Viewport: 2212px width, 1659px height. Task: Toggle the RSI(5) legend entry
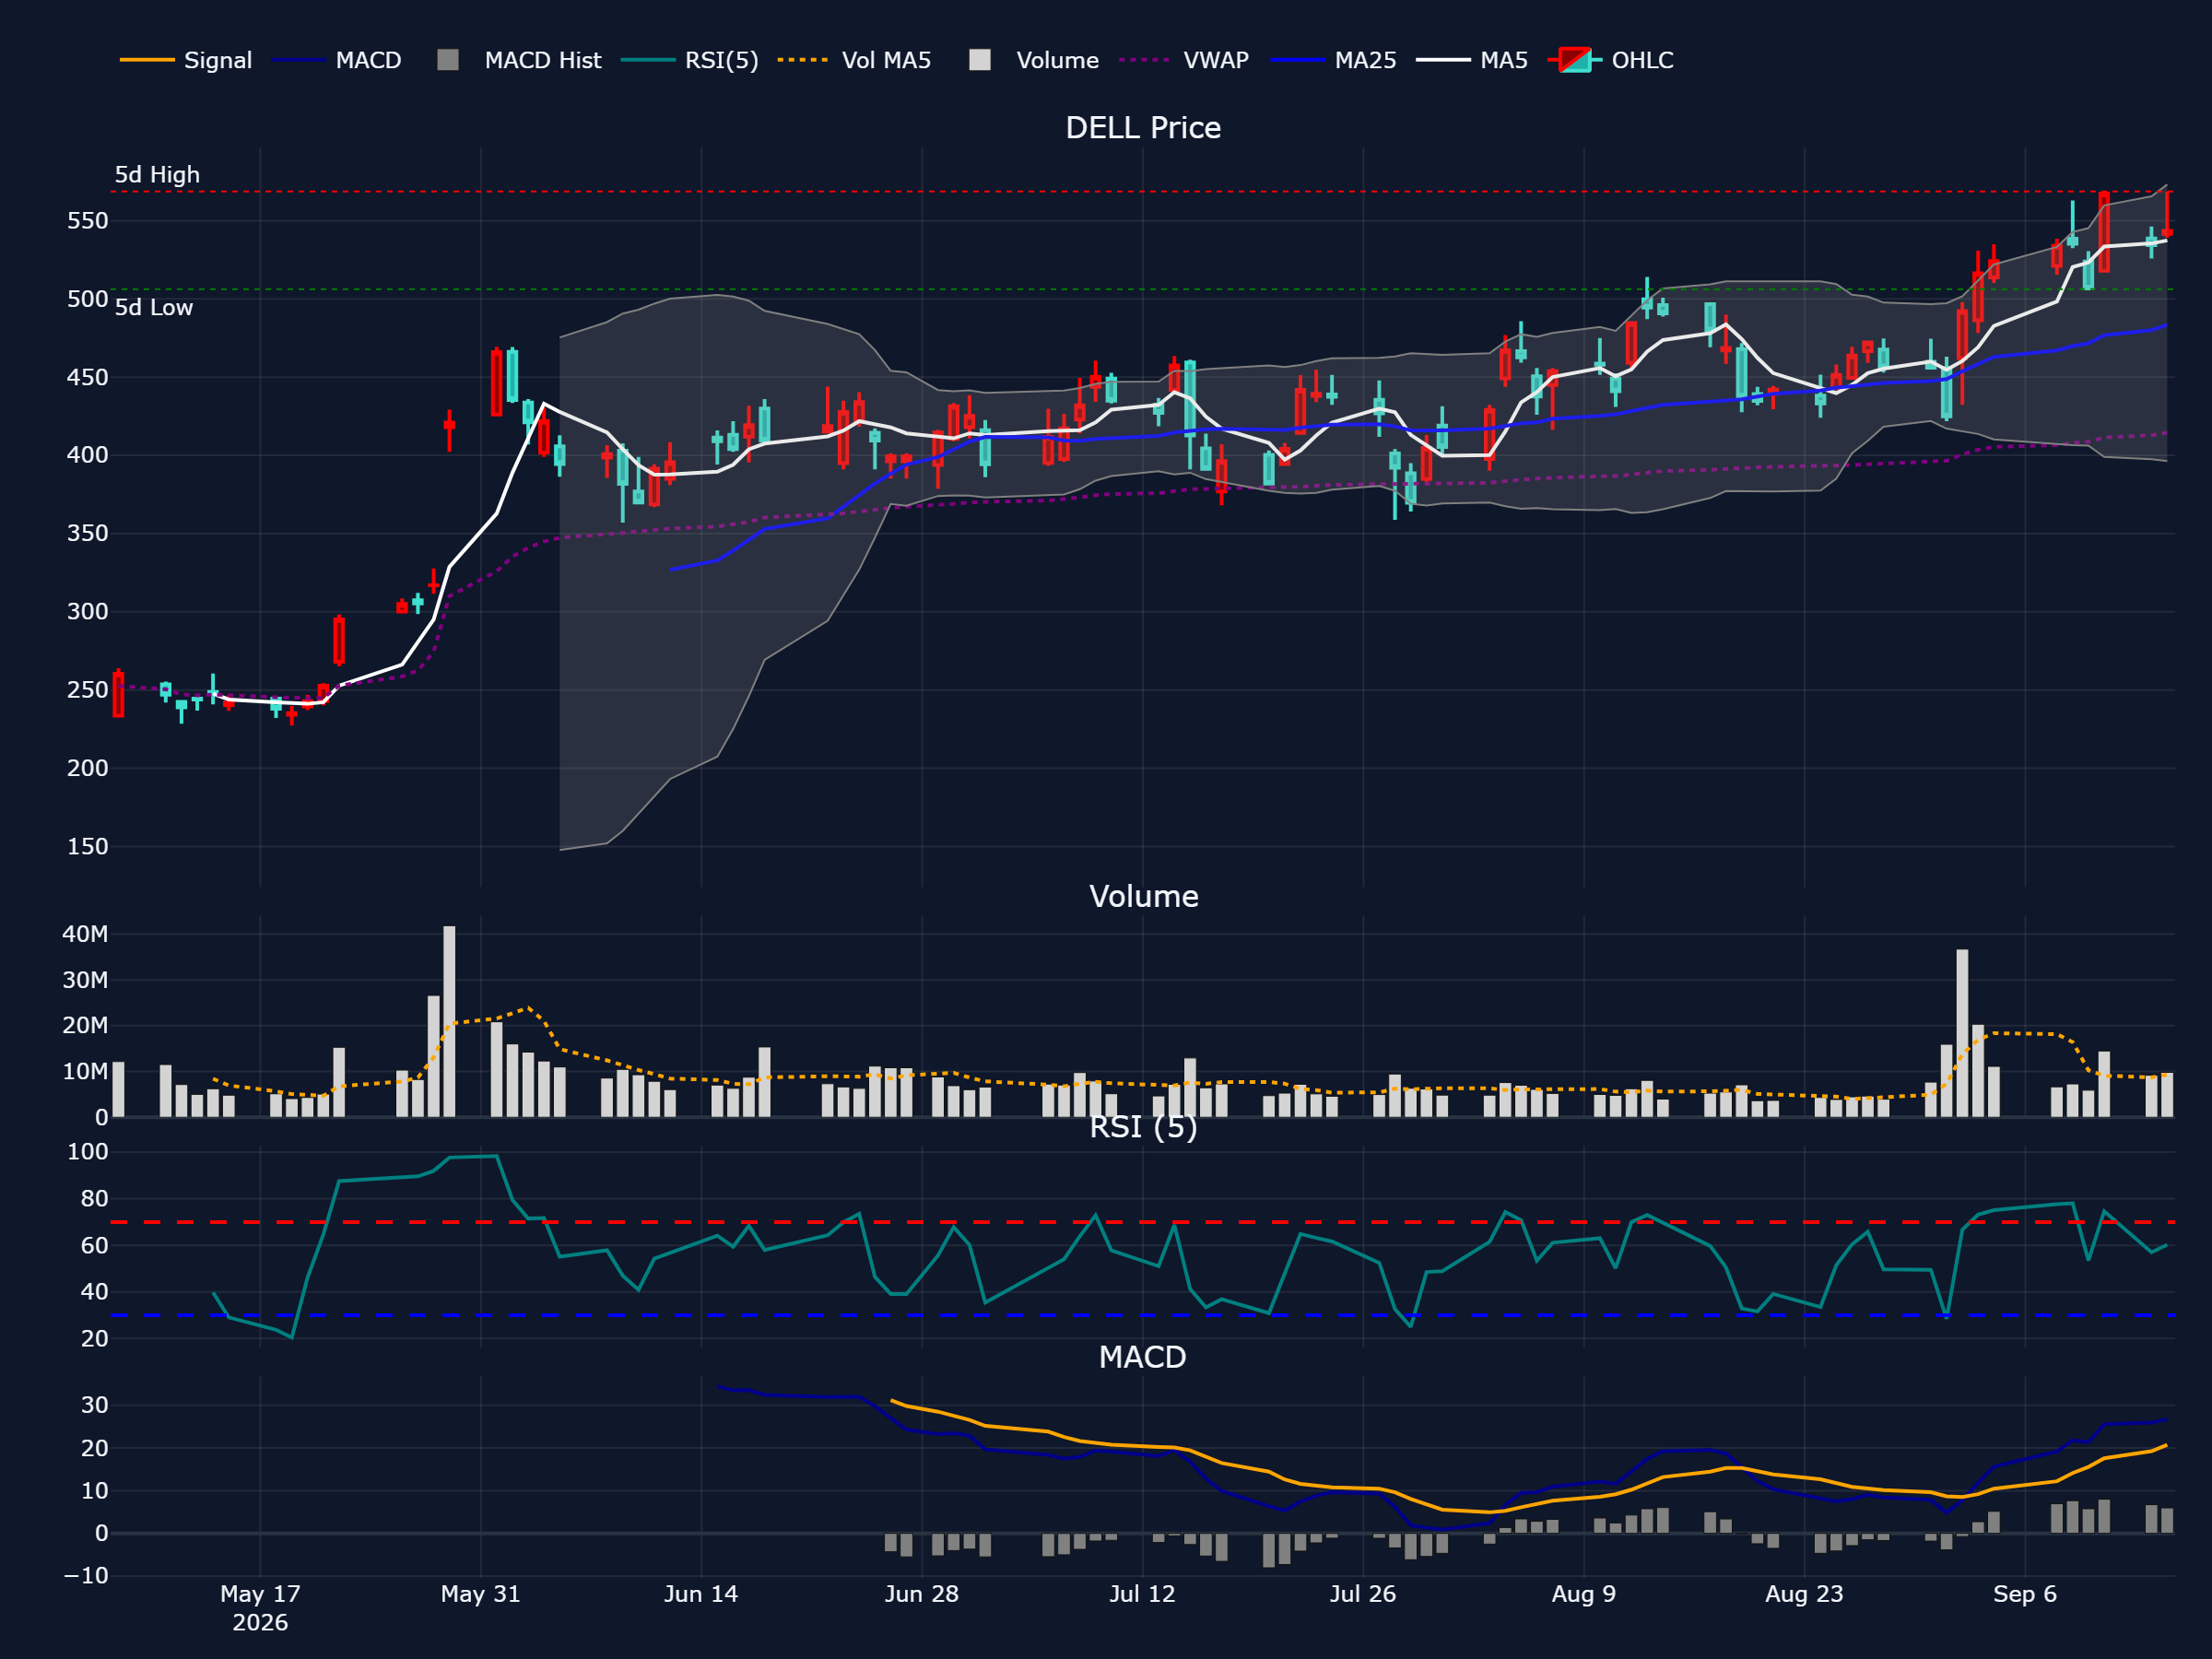pos(690,60)
